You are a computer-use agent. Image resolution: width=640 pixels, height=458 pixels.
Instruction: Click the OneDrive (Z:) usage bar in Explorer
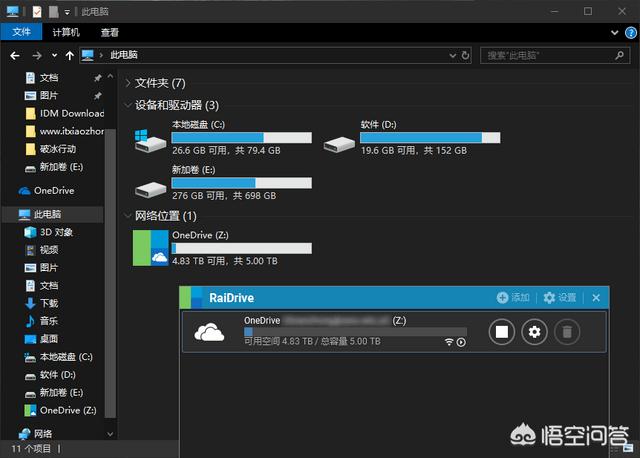pos(242,248)
